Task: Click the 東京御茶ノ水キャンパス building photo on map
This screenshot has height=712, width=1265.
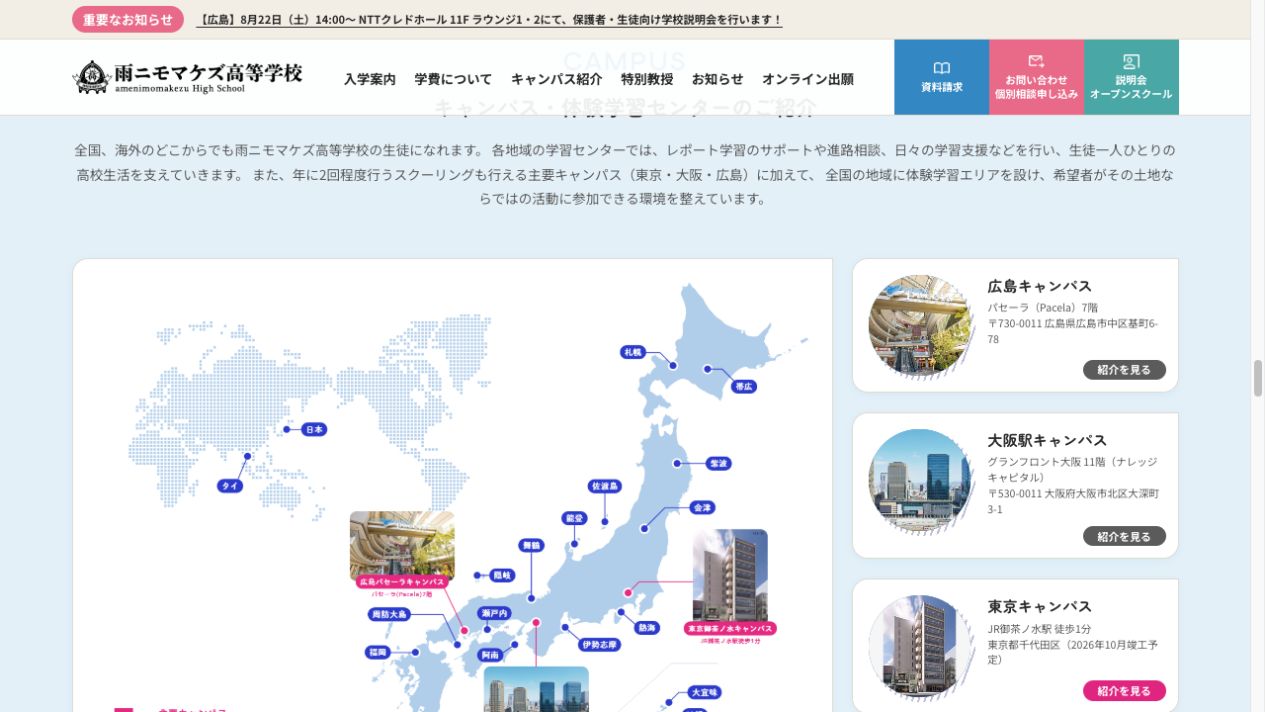Action: pyautogui.click(x=730, y=575)
